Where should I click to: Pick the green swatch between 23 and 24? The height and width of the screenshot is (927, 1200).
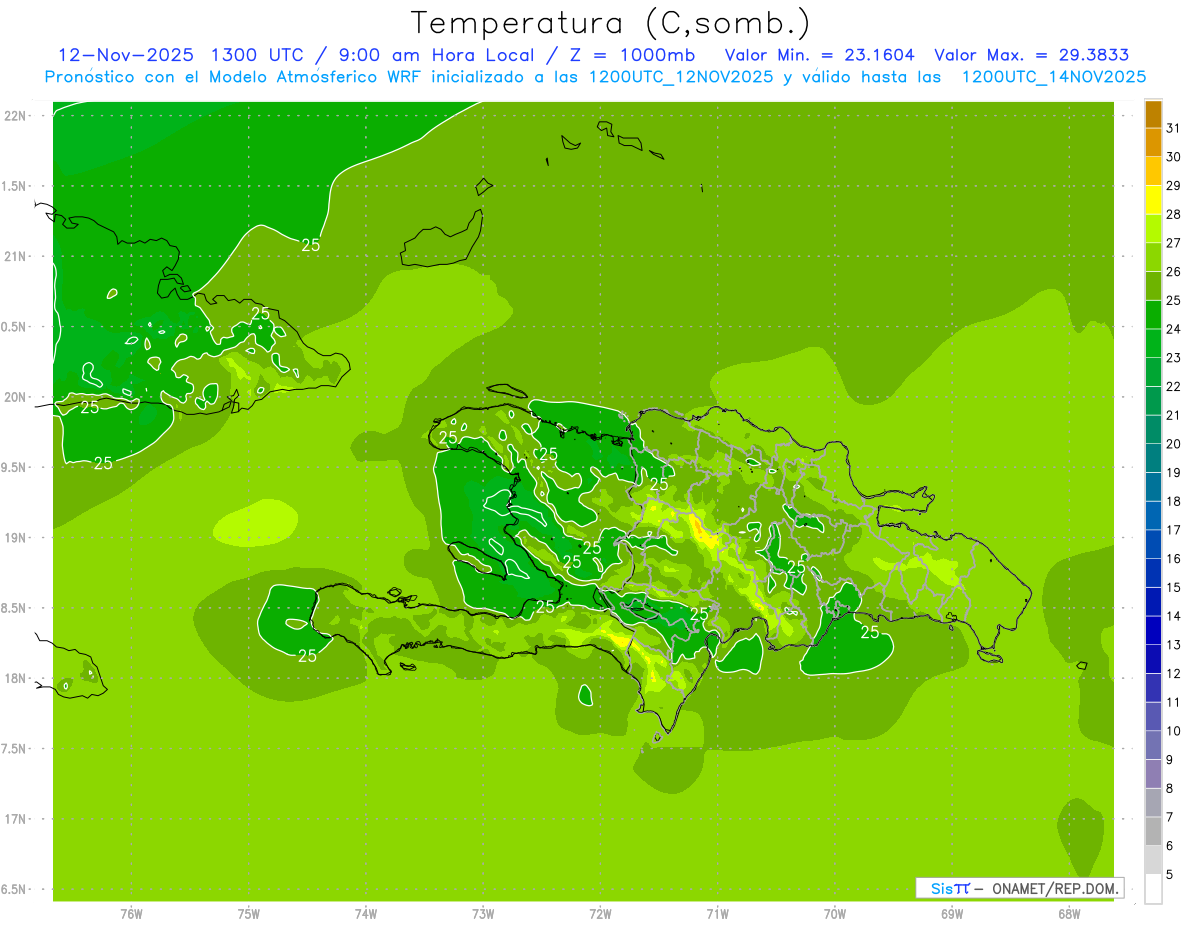pos(1153,343)
